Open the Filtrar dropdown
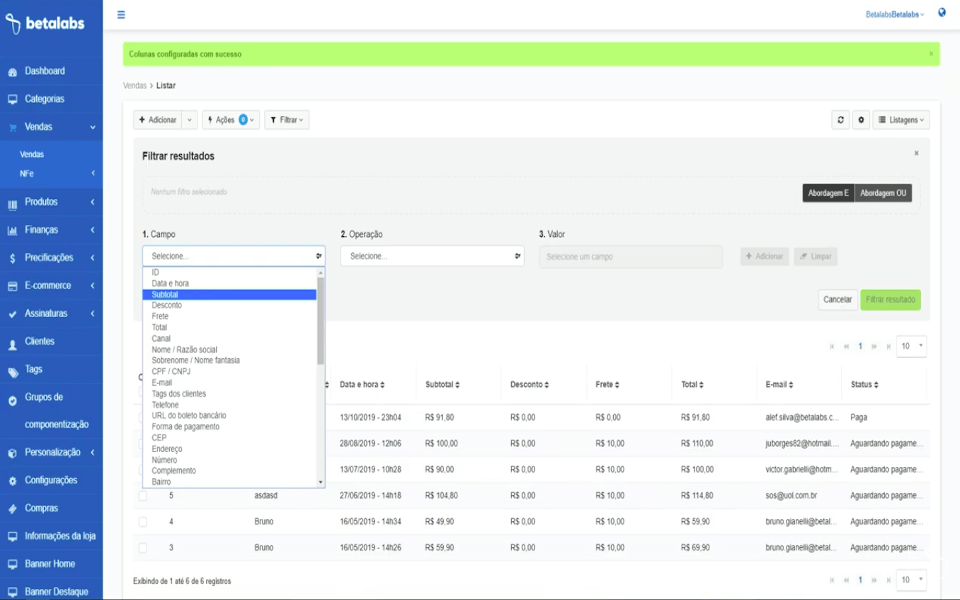The image size is (960, 600). click(x=287, y=120)
